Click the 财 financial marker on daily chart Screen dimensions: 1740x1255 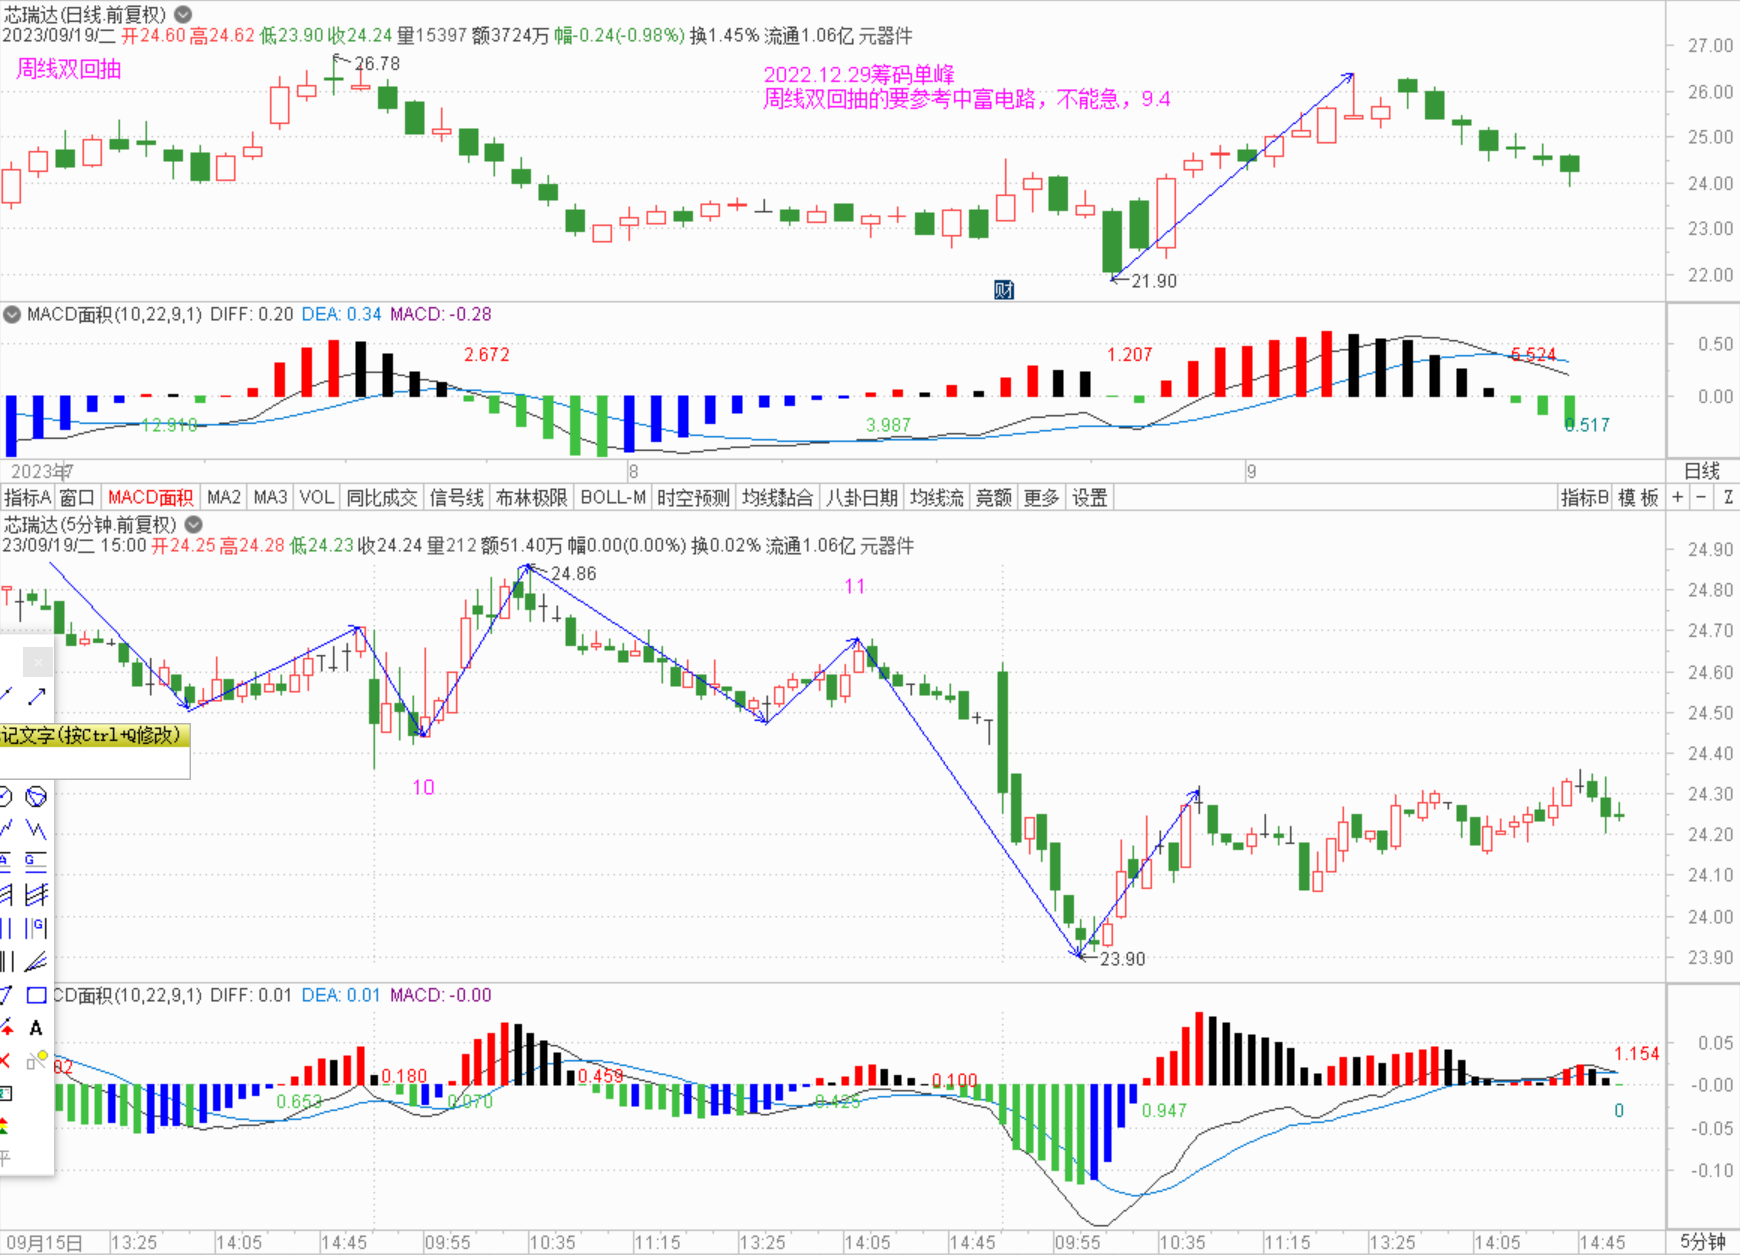pos(1004,290)
